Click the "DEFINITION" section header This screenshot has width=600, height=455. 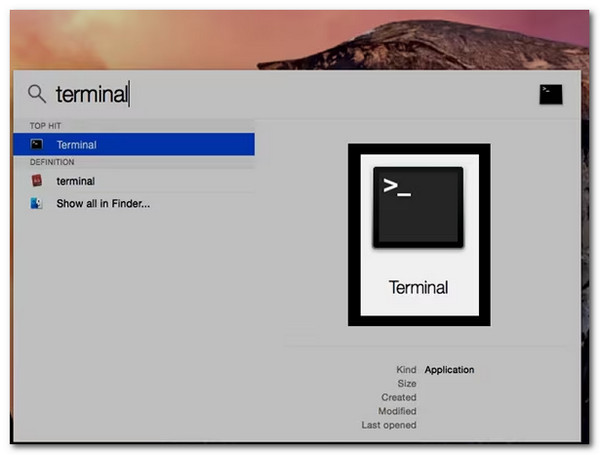pyautogui.click(x=52, y=162)
